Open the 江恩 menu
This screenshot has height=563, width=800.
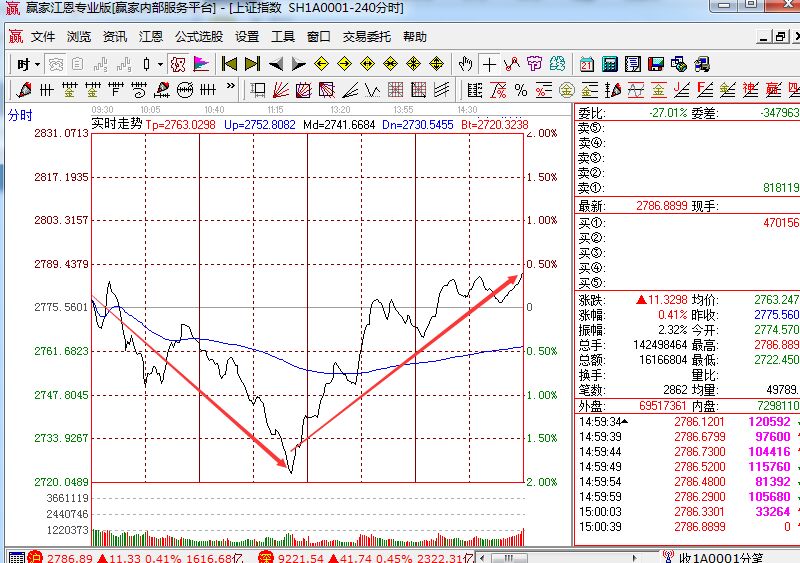tap(150, 37)
